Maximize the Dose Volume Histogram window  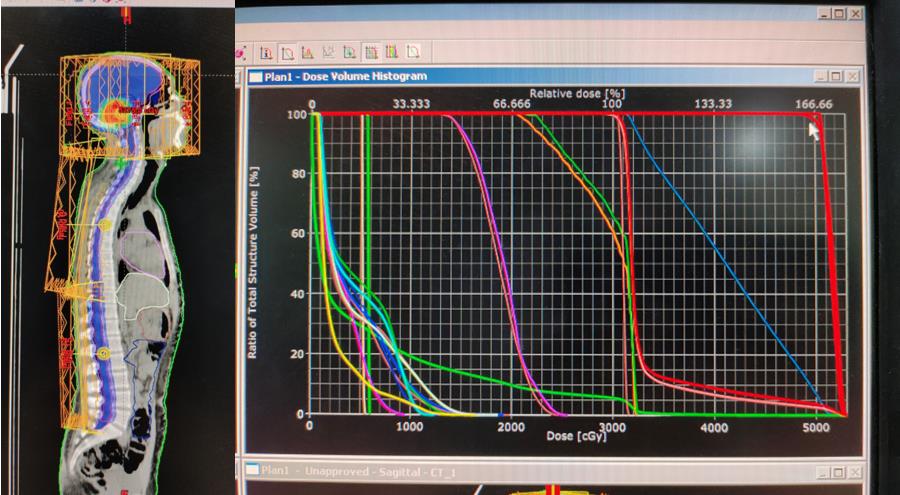(x=837, y=76)
